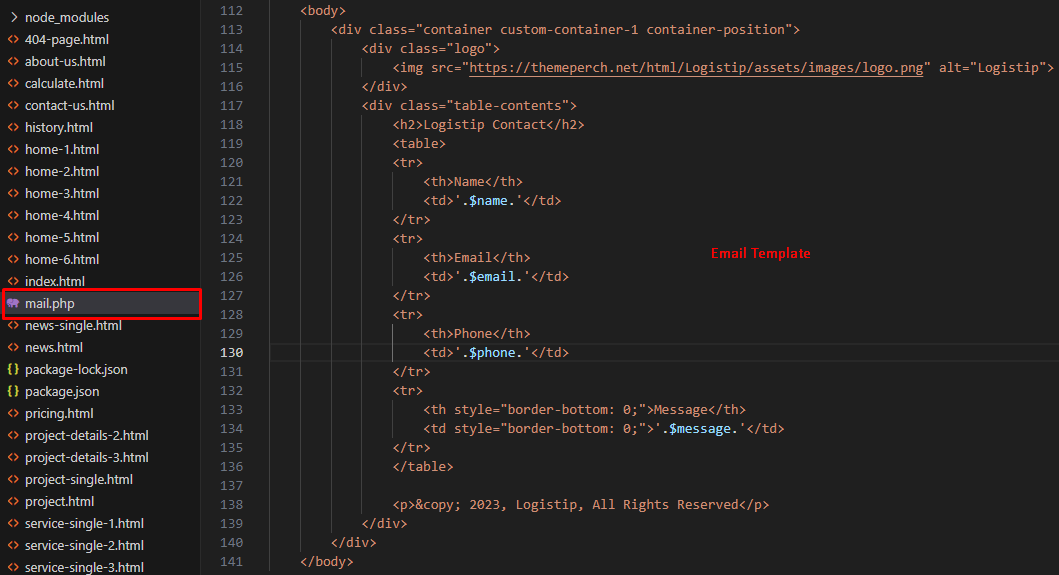The height and width of the screenshot is (575, 1059).
Task: Open the contact-us.html file
Action: tap(69, 105)
